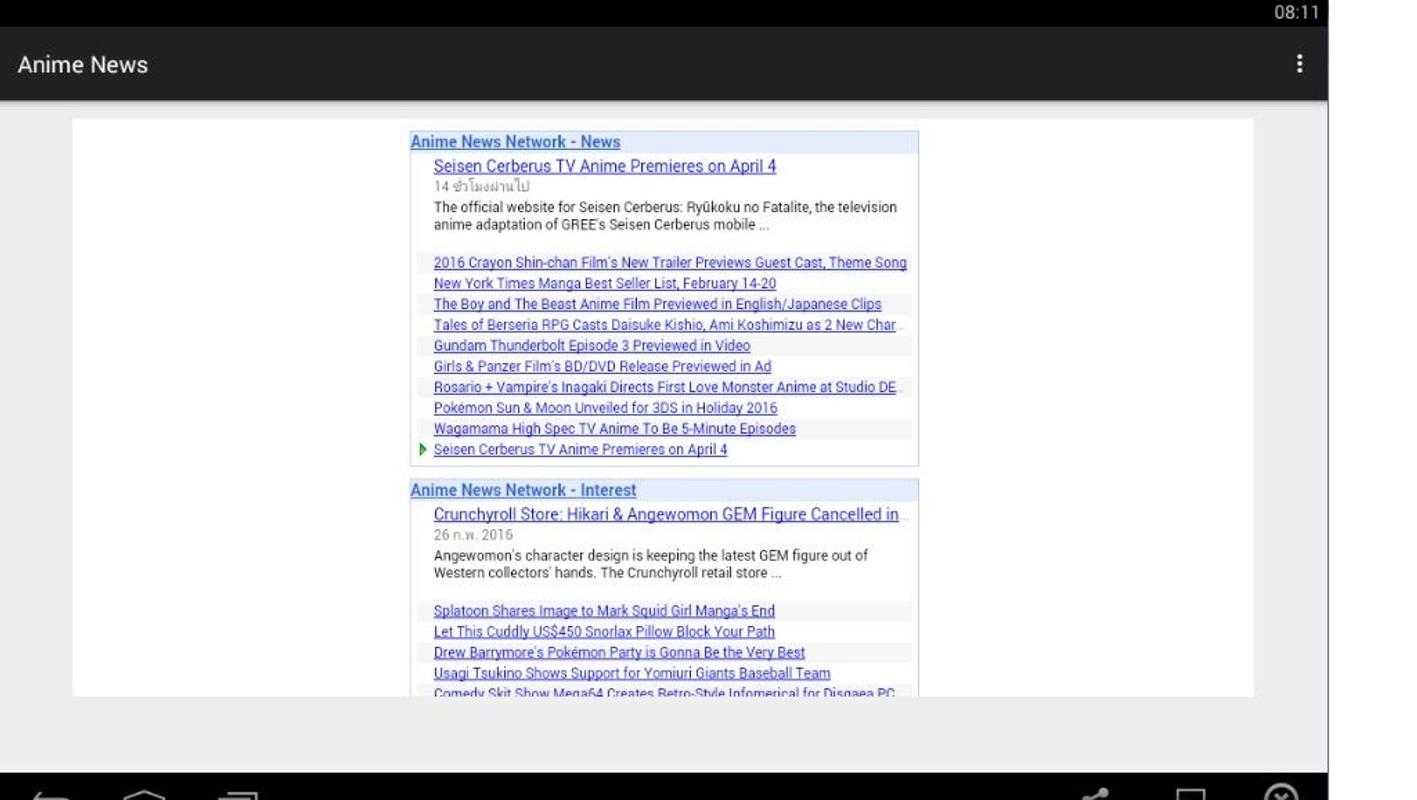Click the Seisen Cerberus article summary text
Viewport: 1417px width, 800px height.
[x=665, y=216]
